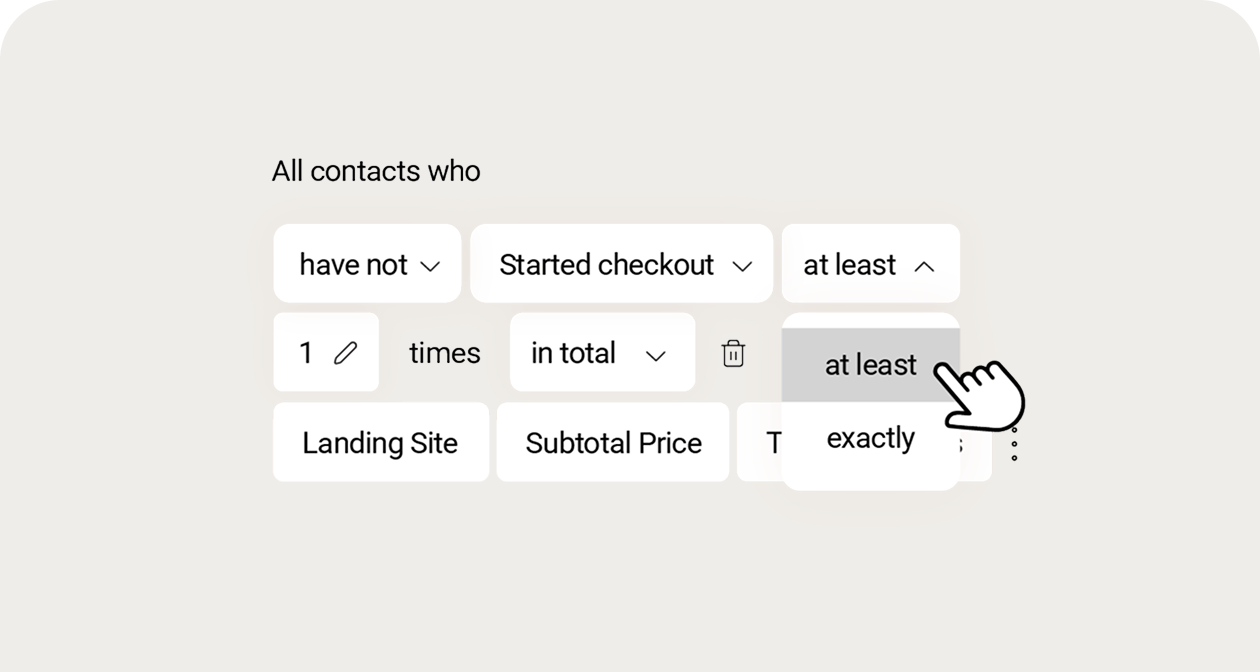The width and height of the screenshot is (1260, 672).
Task: Click the down chevron beside "Started checkout"
Action: 742,266
